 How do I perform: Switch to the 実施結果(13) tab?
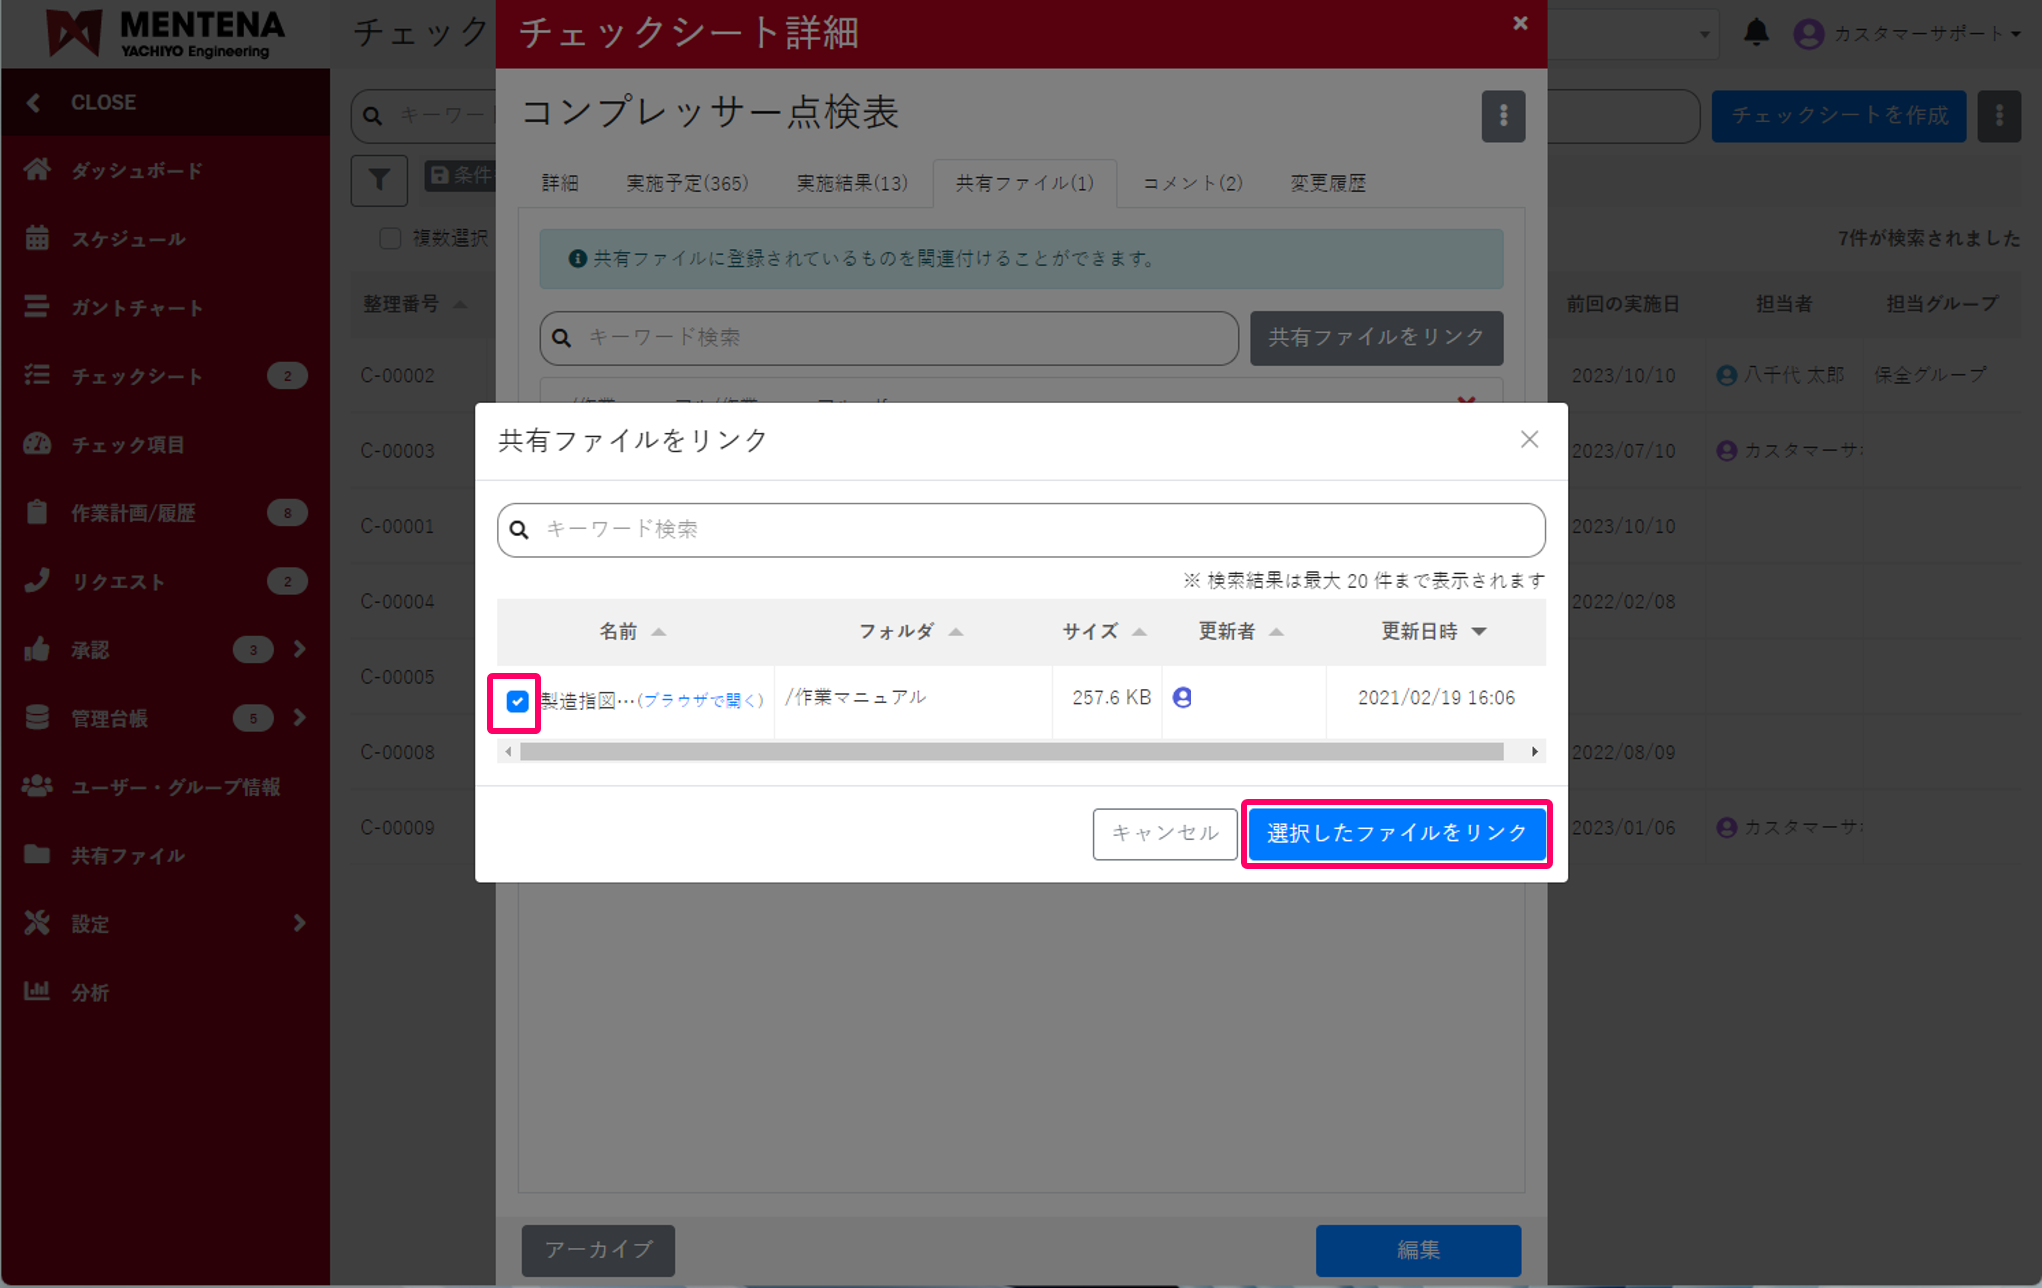[851, 182]
